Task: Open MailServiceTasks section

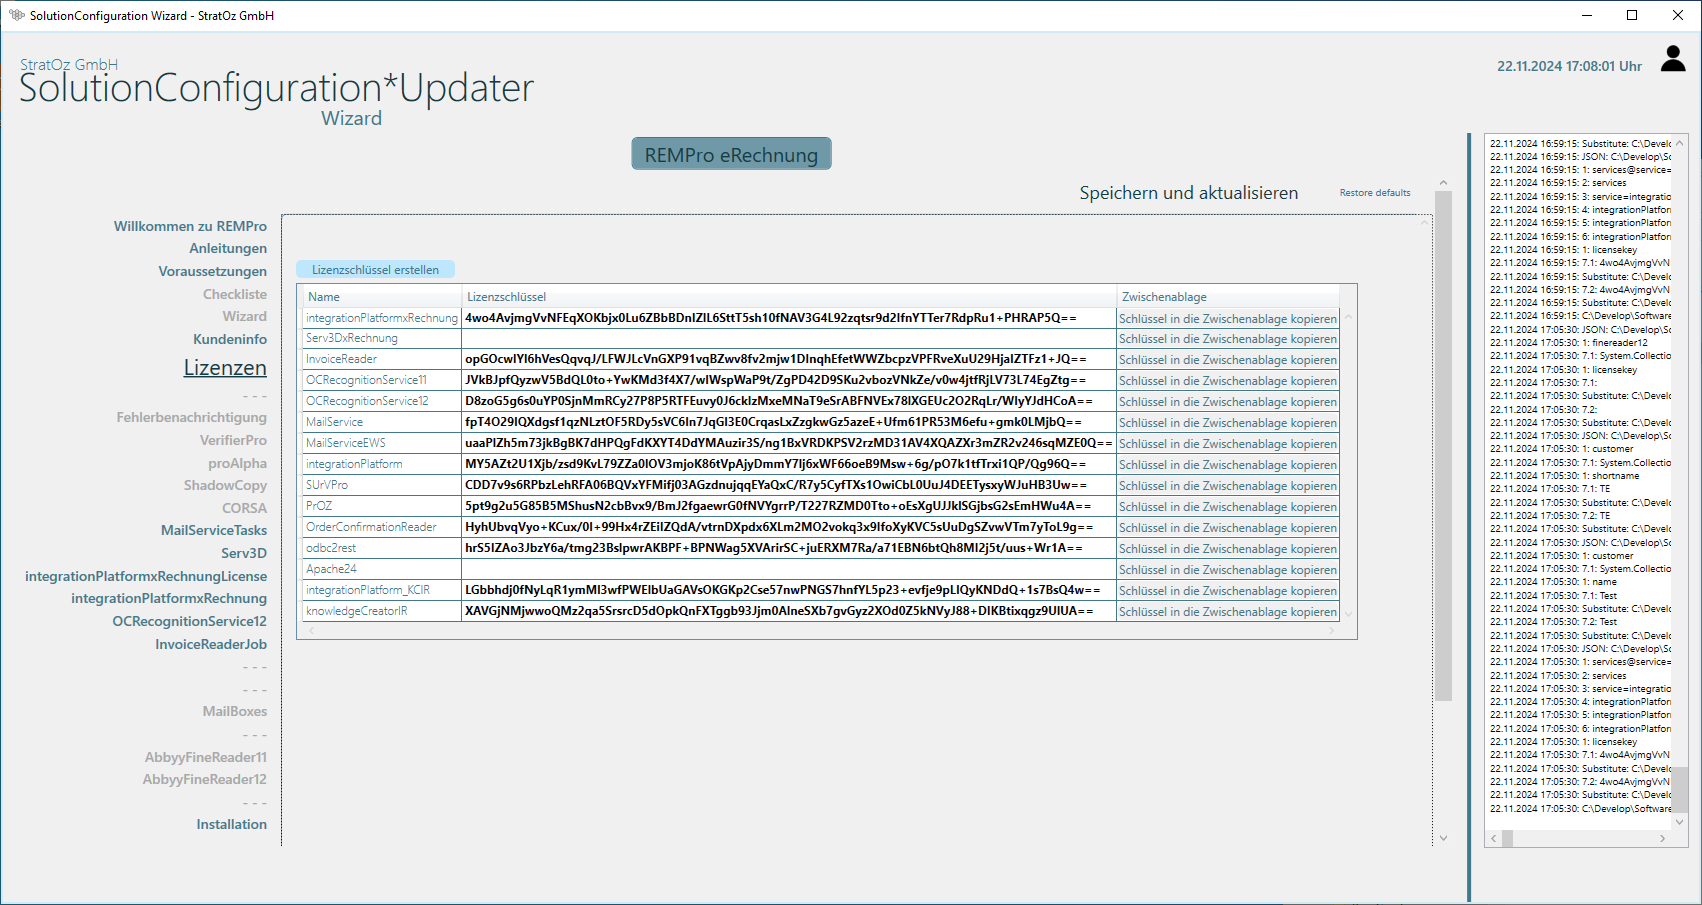Action: (214, 530)
